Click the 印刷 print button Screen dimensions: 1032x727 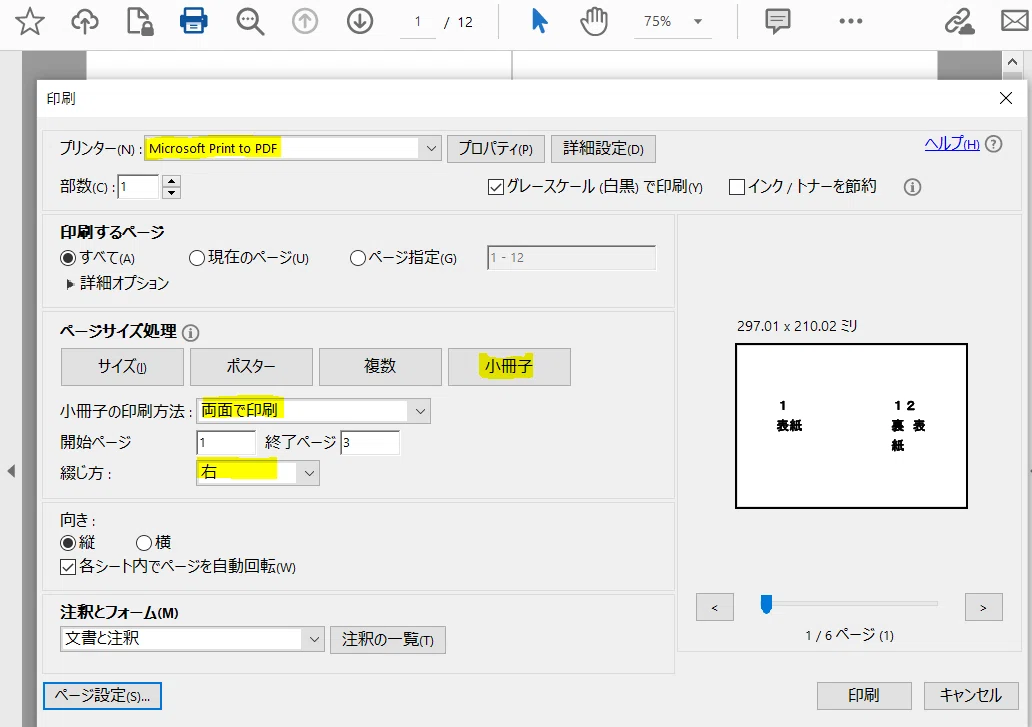click(864, 696)
